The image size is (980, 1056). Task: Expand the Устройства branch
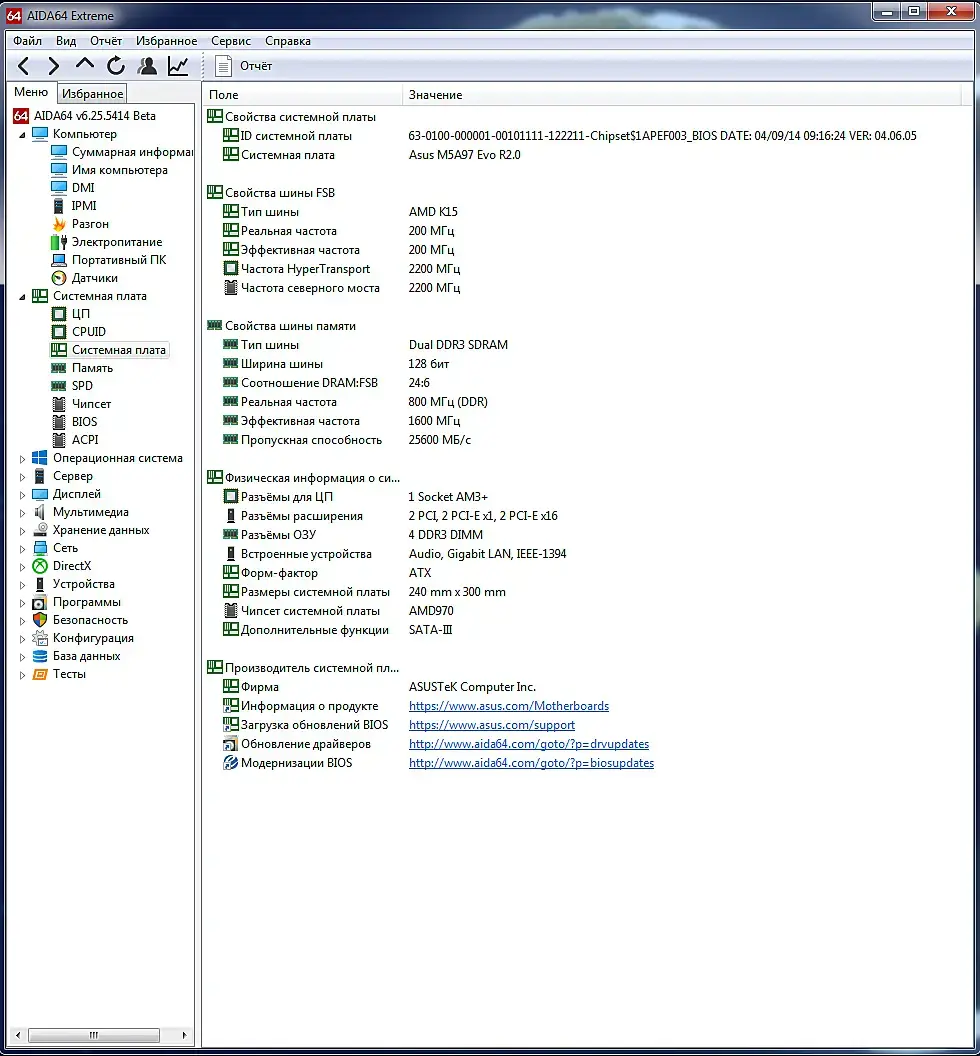[22, 585]
